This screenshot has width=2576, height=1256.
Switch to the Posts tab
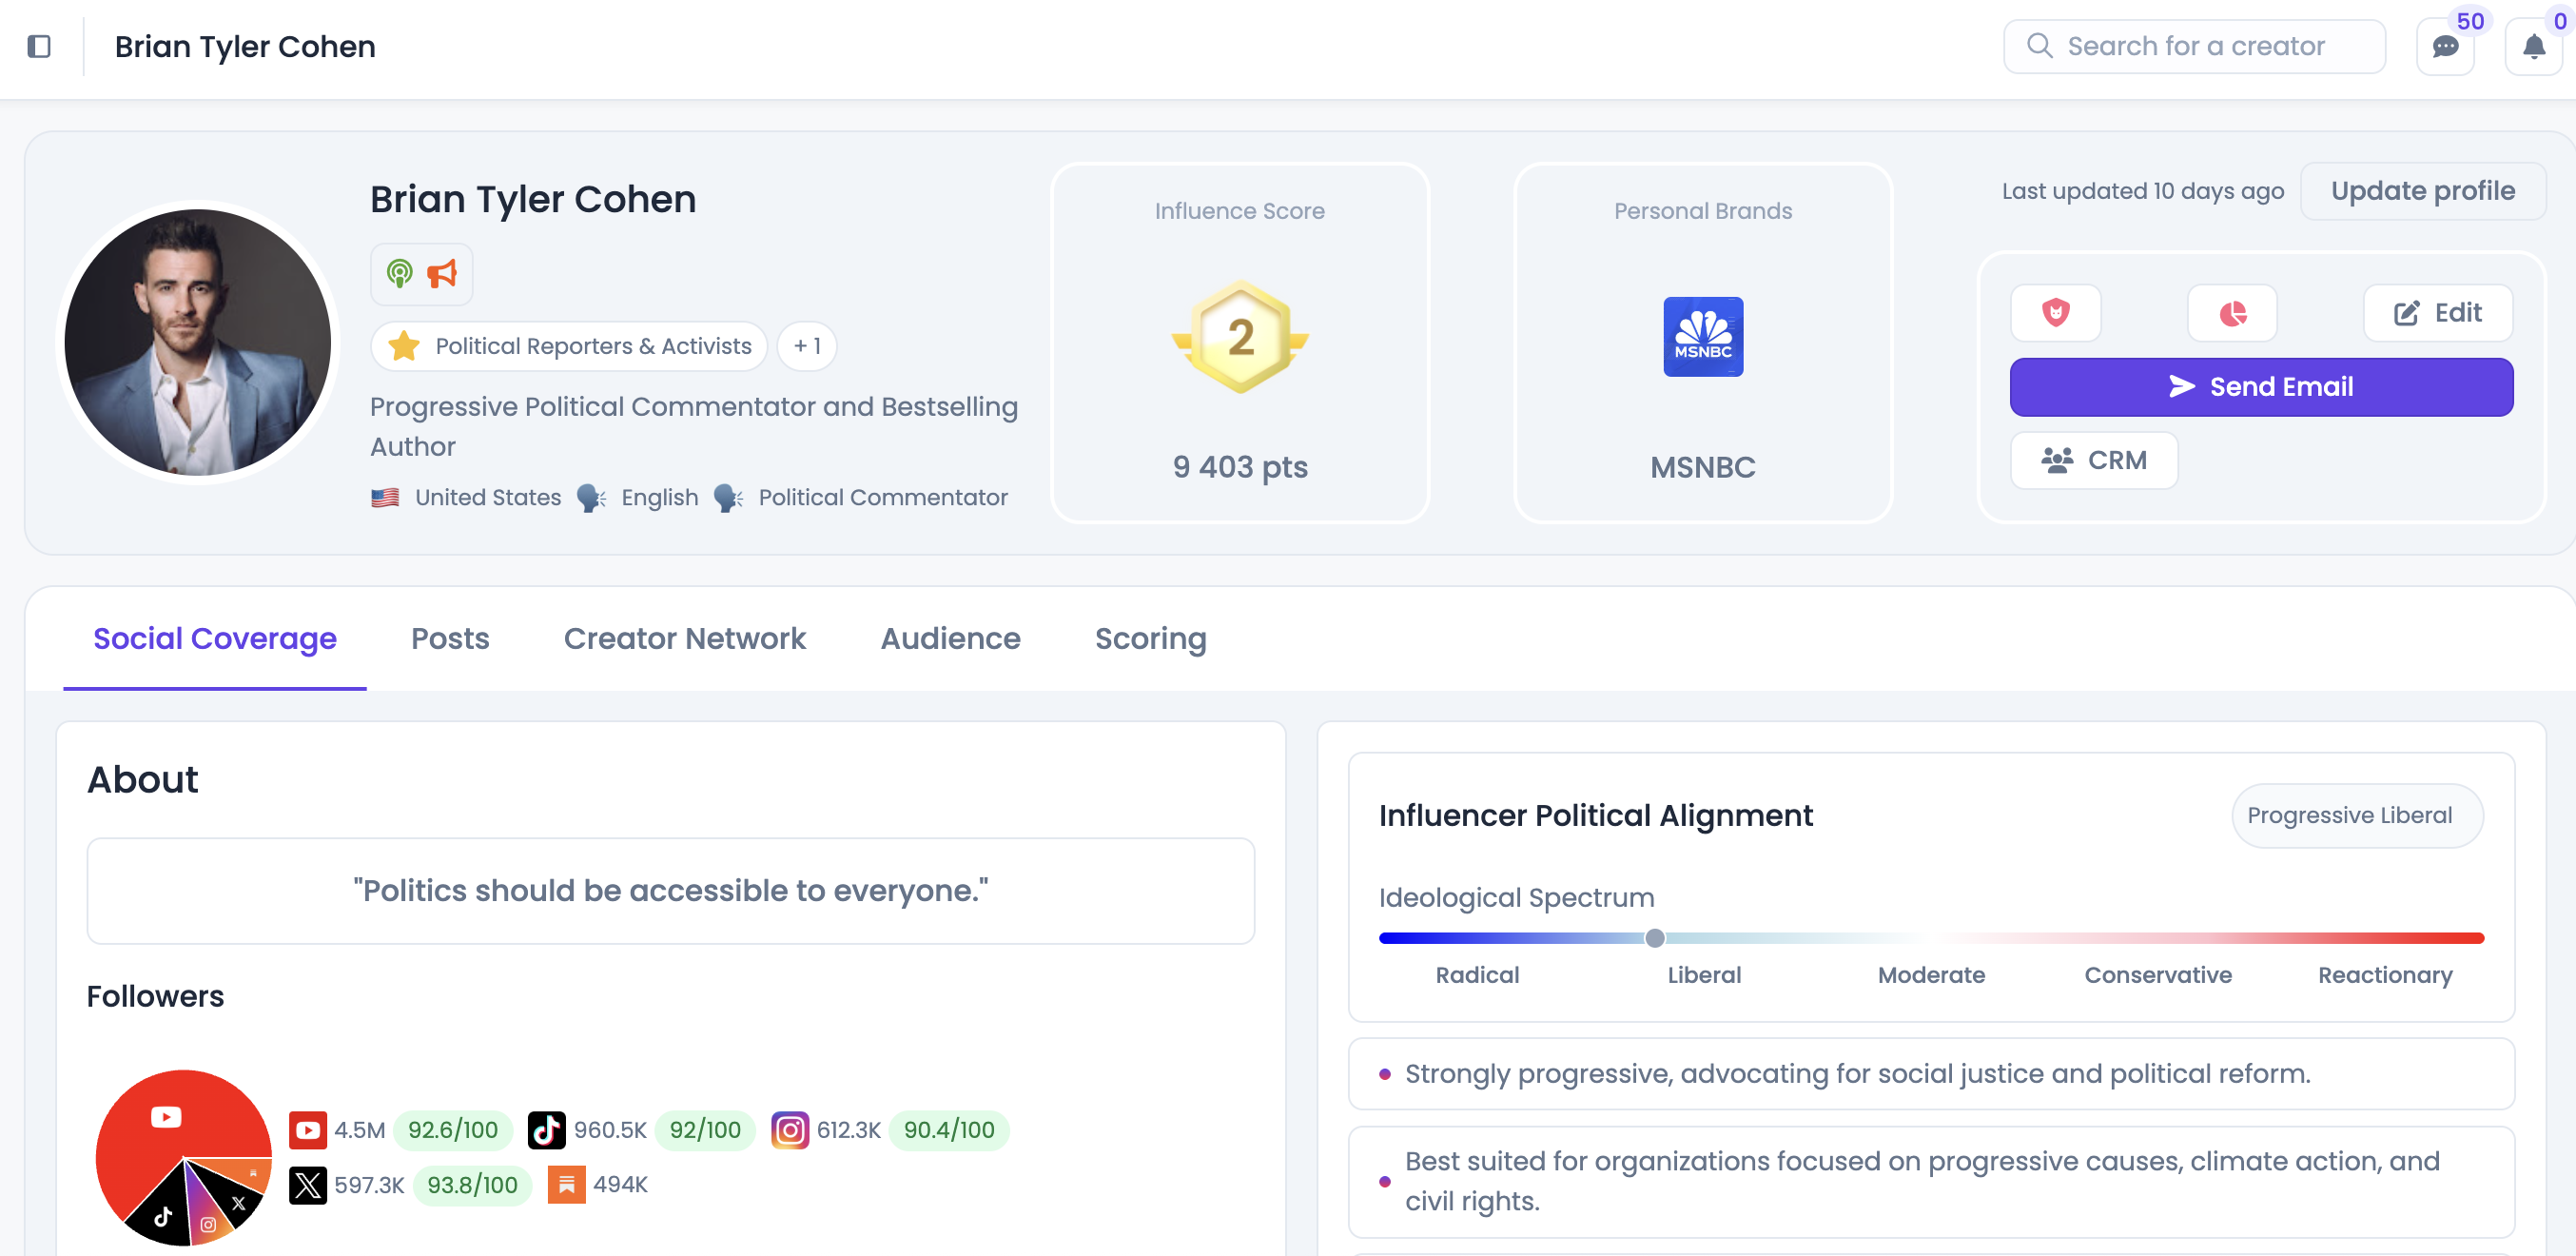(450, 638)
